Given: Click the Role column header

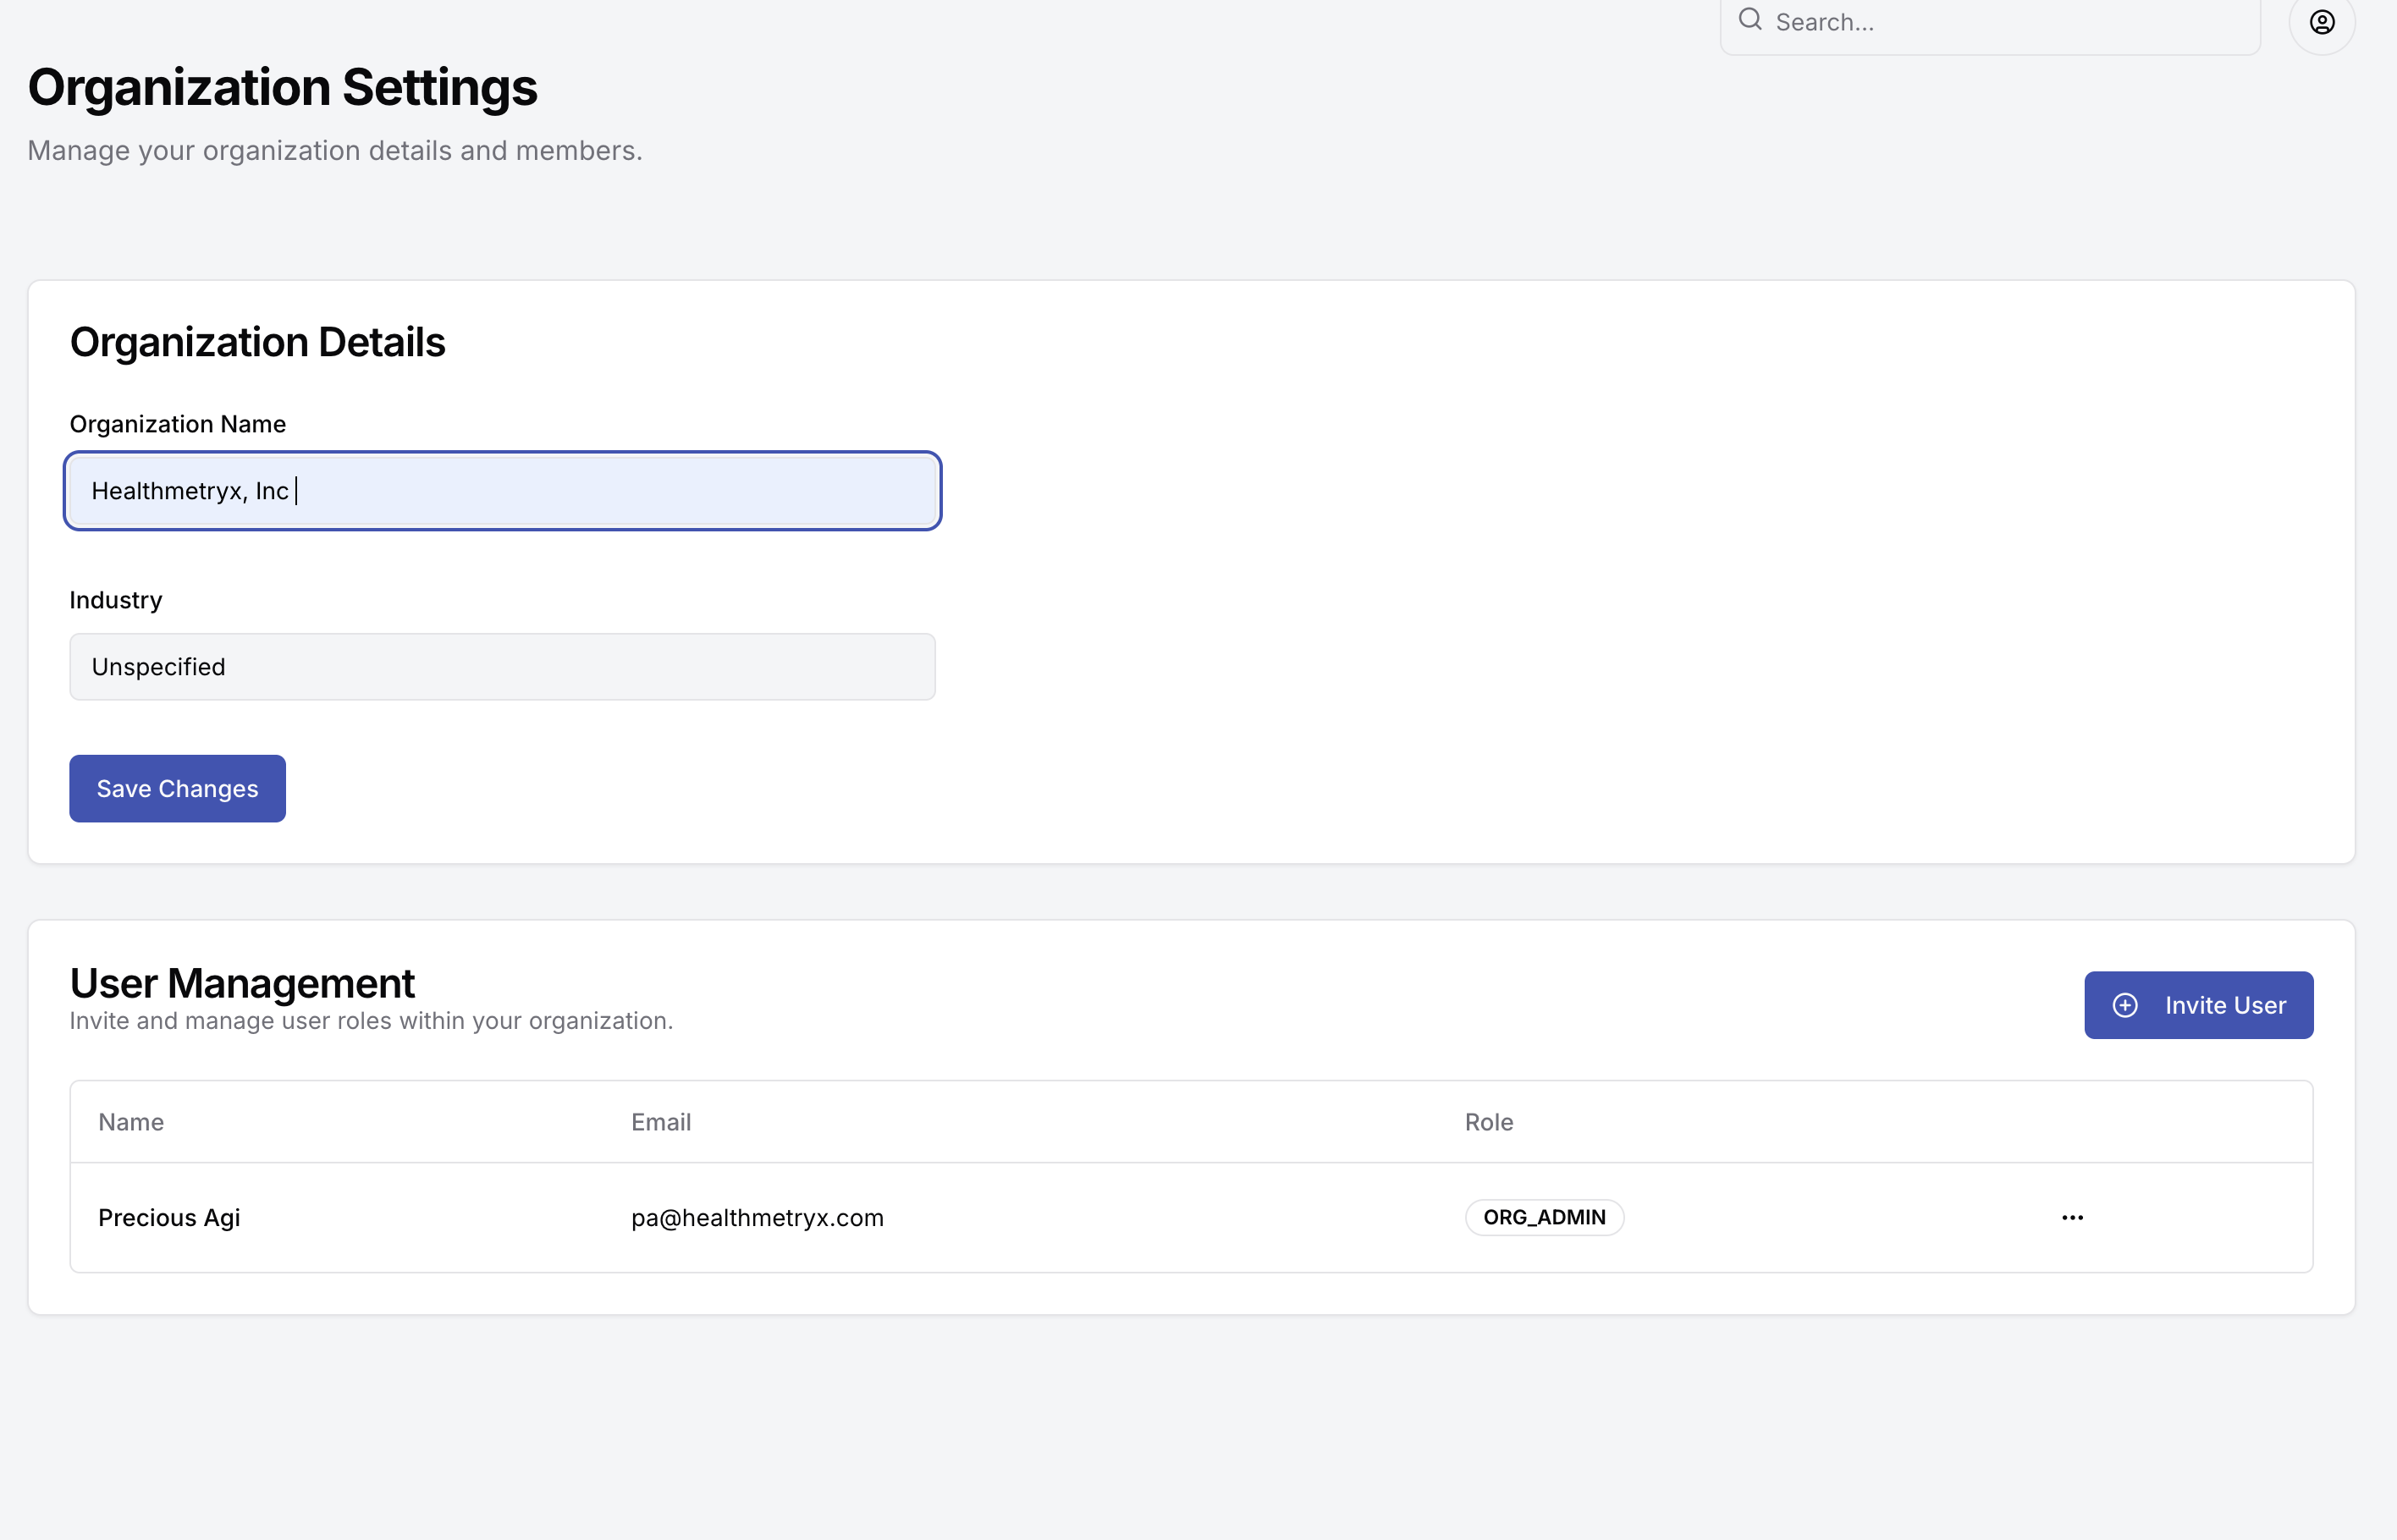Looking at the screenshot, I should pyautogui.click(x=1488, y=1122).
